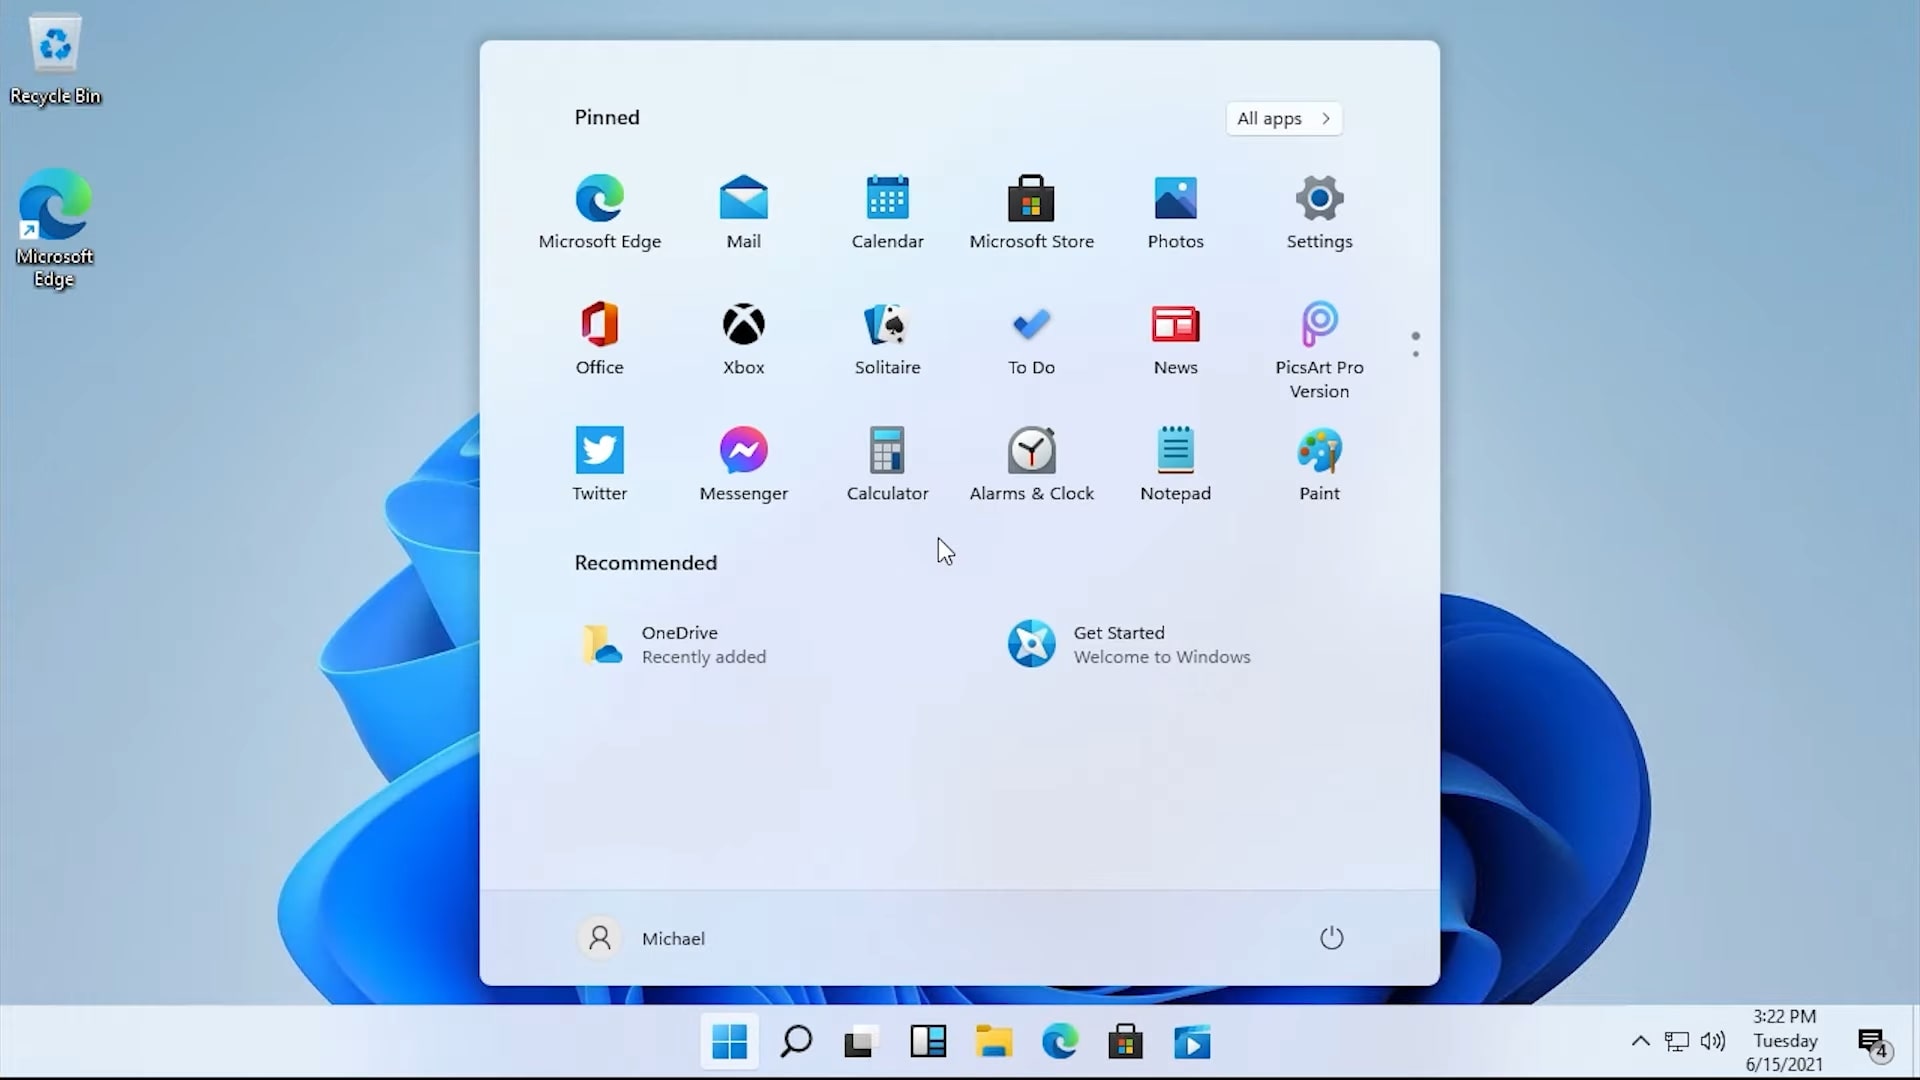The image size is (1920, 1080).
Task: Click the taskbar clock display
Action: (1785, 1040)
